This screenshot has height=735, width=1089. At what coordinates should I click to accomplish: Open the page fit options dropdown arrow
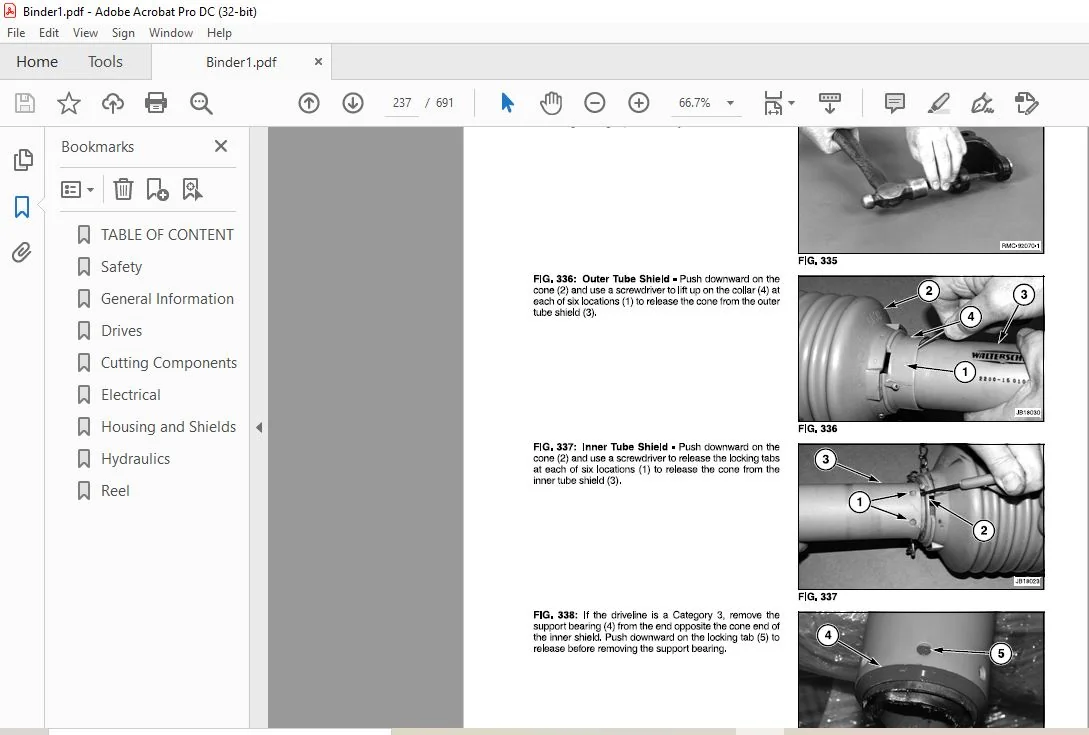tap(791, 103)
